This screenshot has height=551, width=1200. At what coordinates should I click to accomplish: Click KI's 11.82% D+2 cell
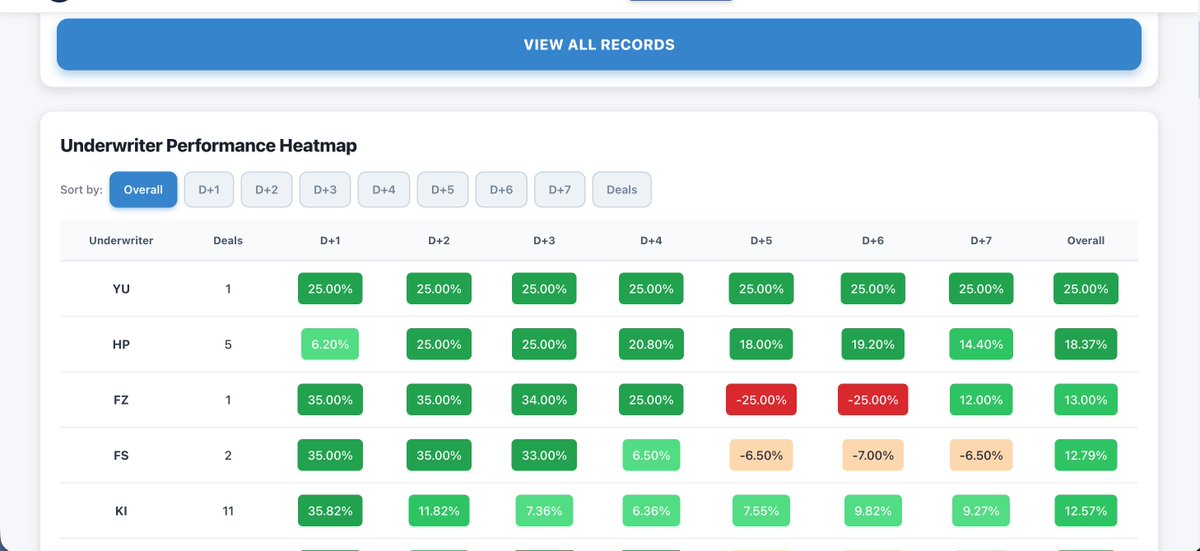click(438, 511)
